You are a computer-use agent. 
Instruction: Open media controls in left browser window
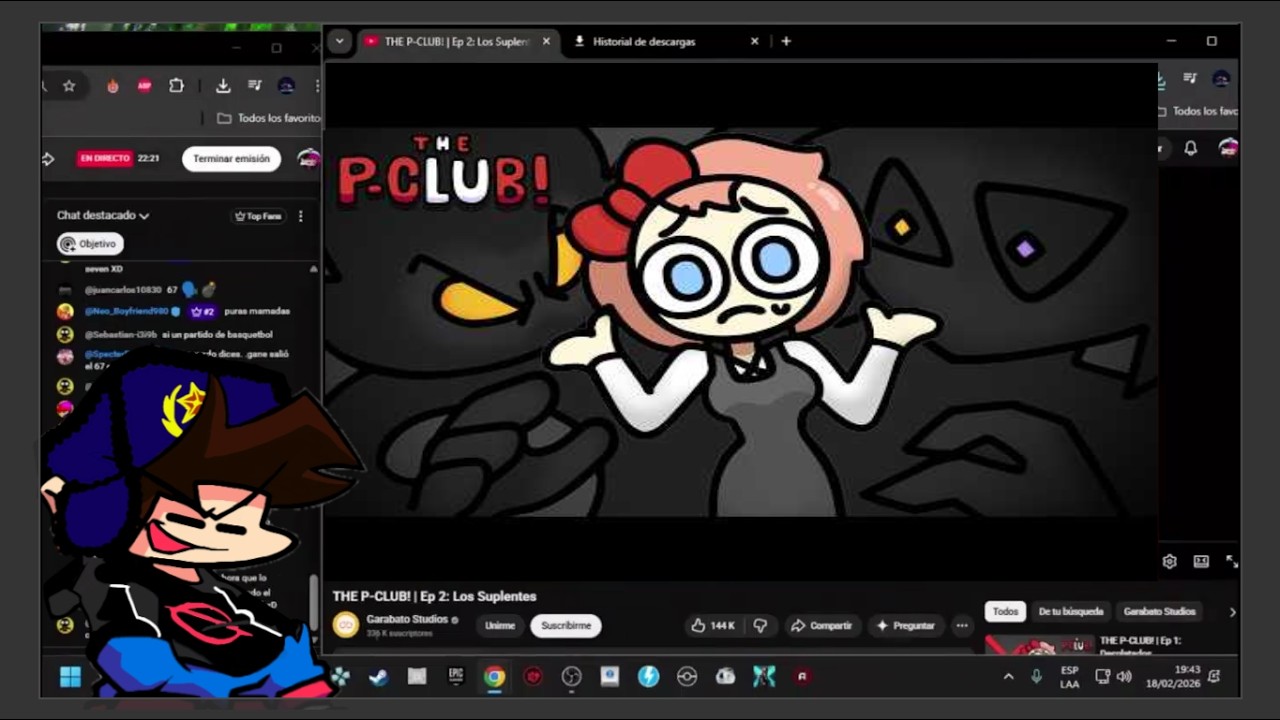(x=255, y=86)
